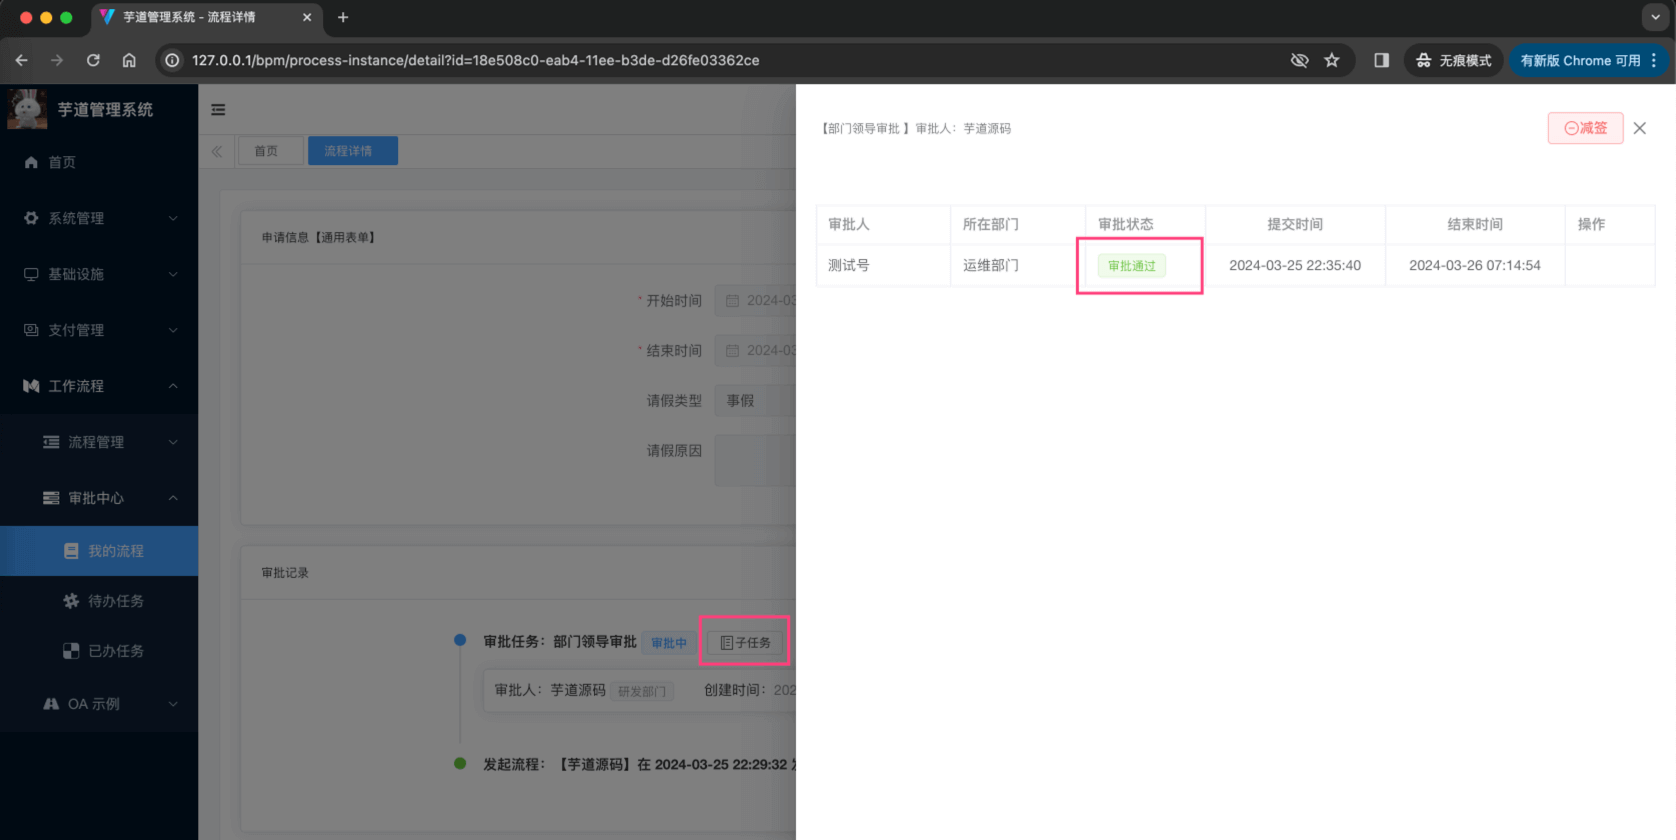Image resolution: width=1676 pixels, height=840 pixels.
Task: Click the browser address bar URL
Action: click(x=475, y=60)
